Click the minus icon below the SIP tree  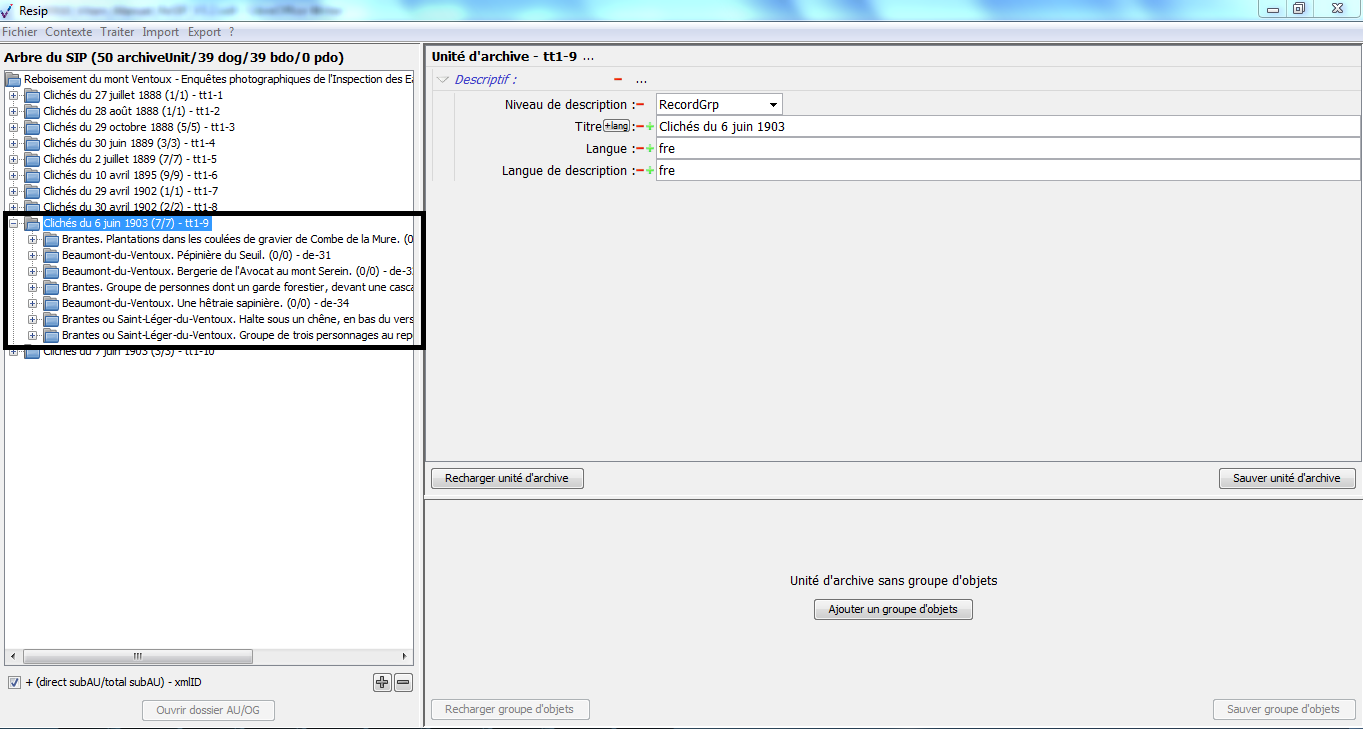403,683
